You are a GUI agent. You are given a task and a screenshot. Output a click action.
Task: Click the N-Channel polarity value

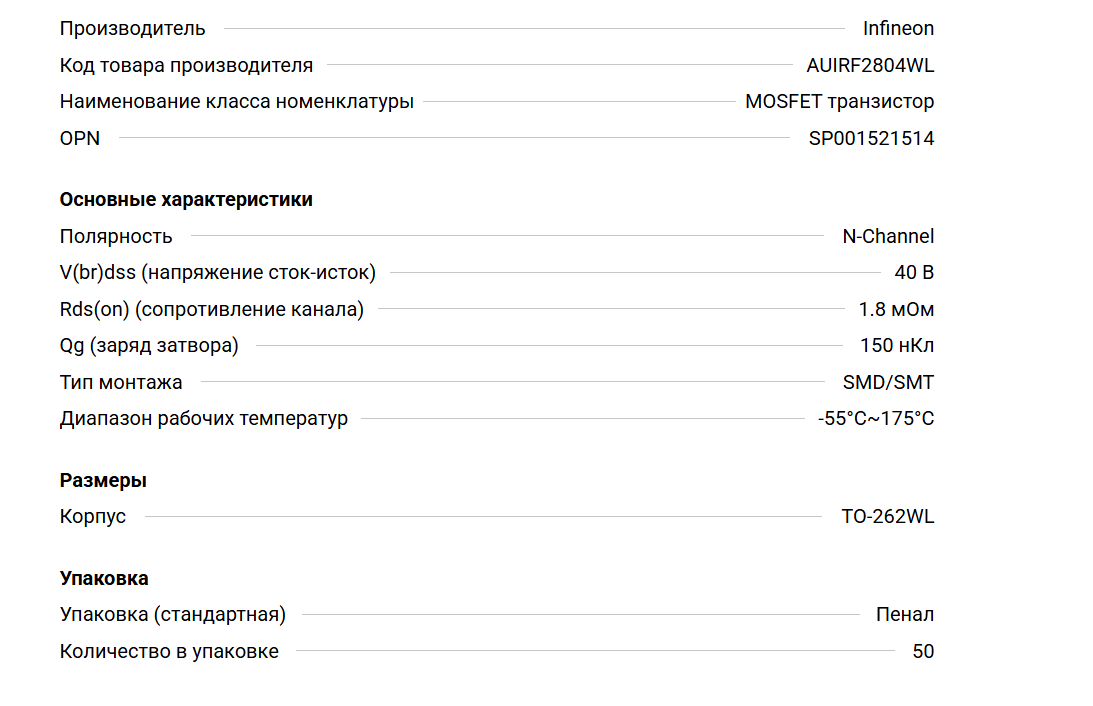click(888, 237)
